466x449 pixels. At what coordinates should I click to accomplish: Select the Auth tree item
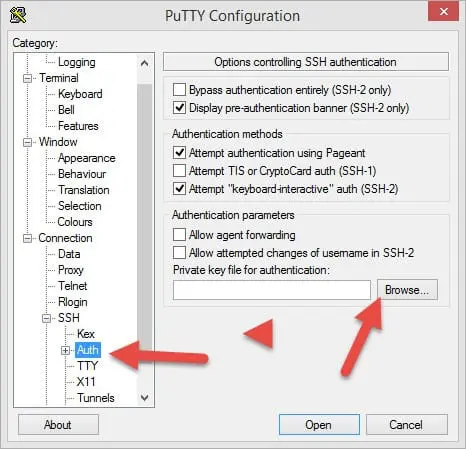88,350
